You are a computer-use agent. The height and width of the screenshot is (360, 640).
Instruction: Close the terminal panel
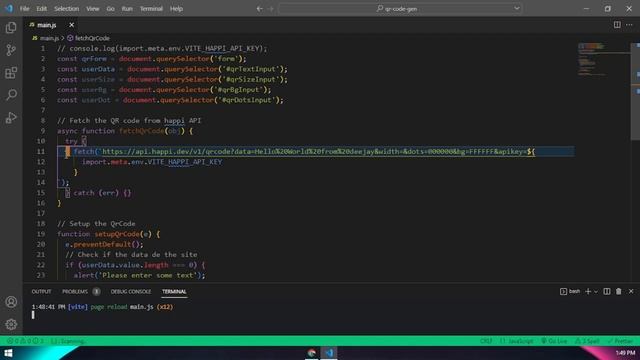(x=631, y=291)
